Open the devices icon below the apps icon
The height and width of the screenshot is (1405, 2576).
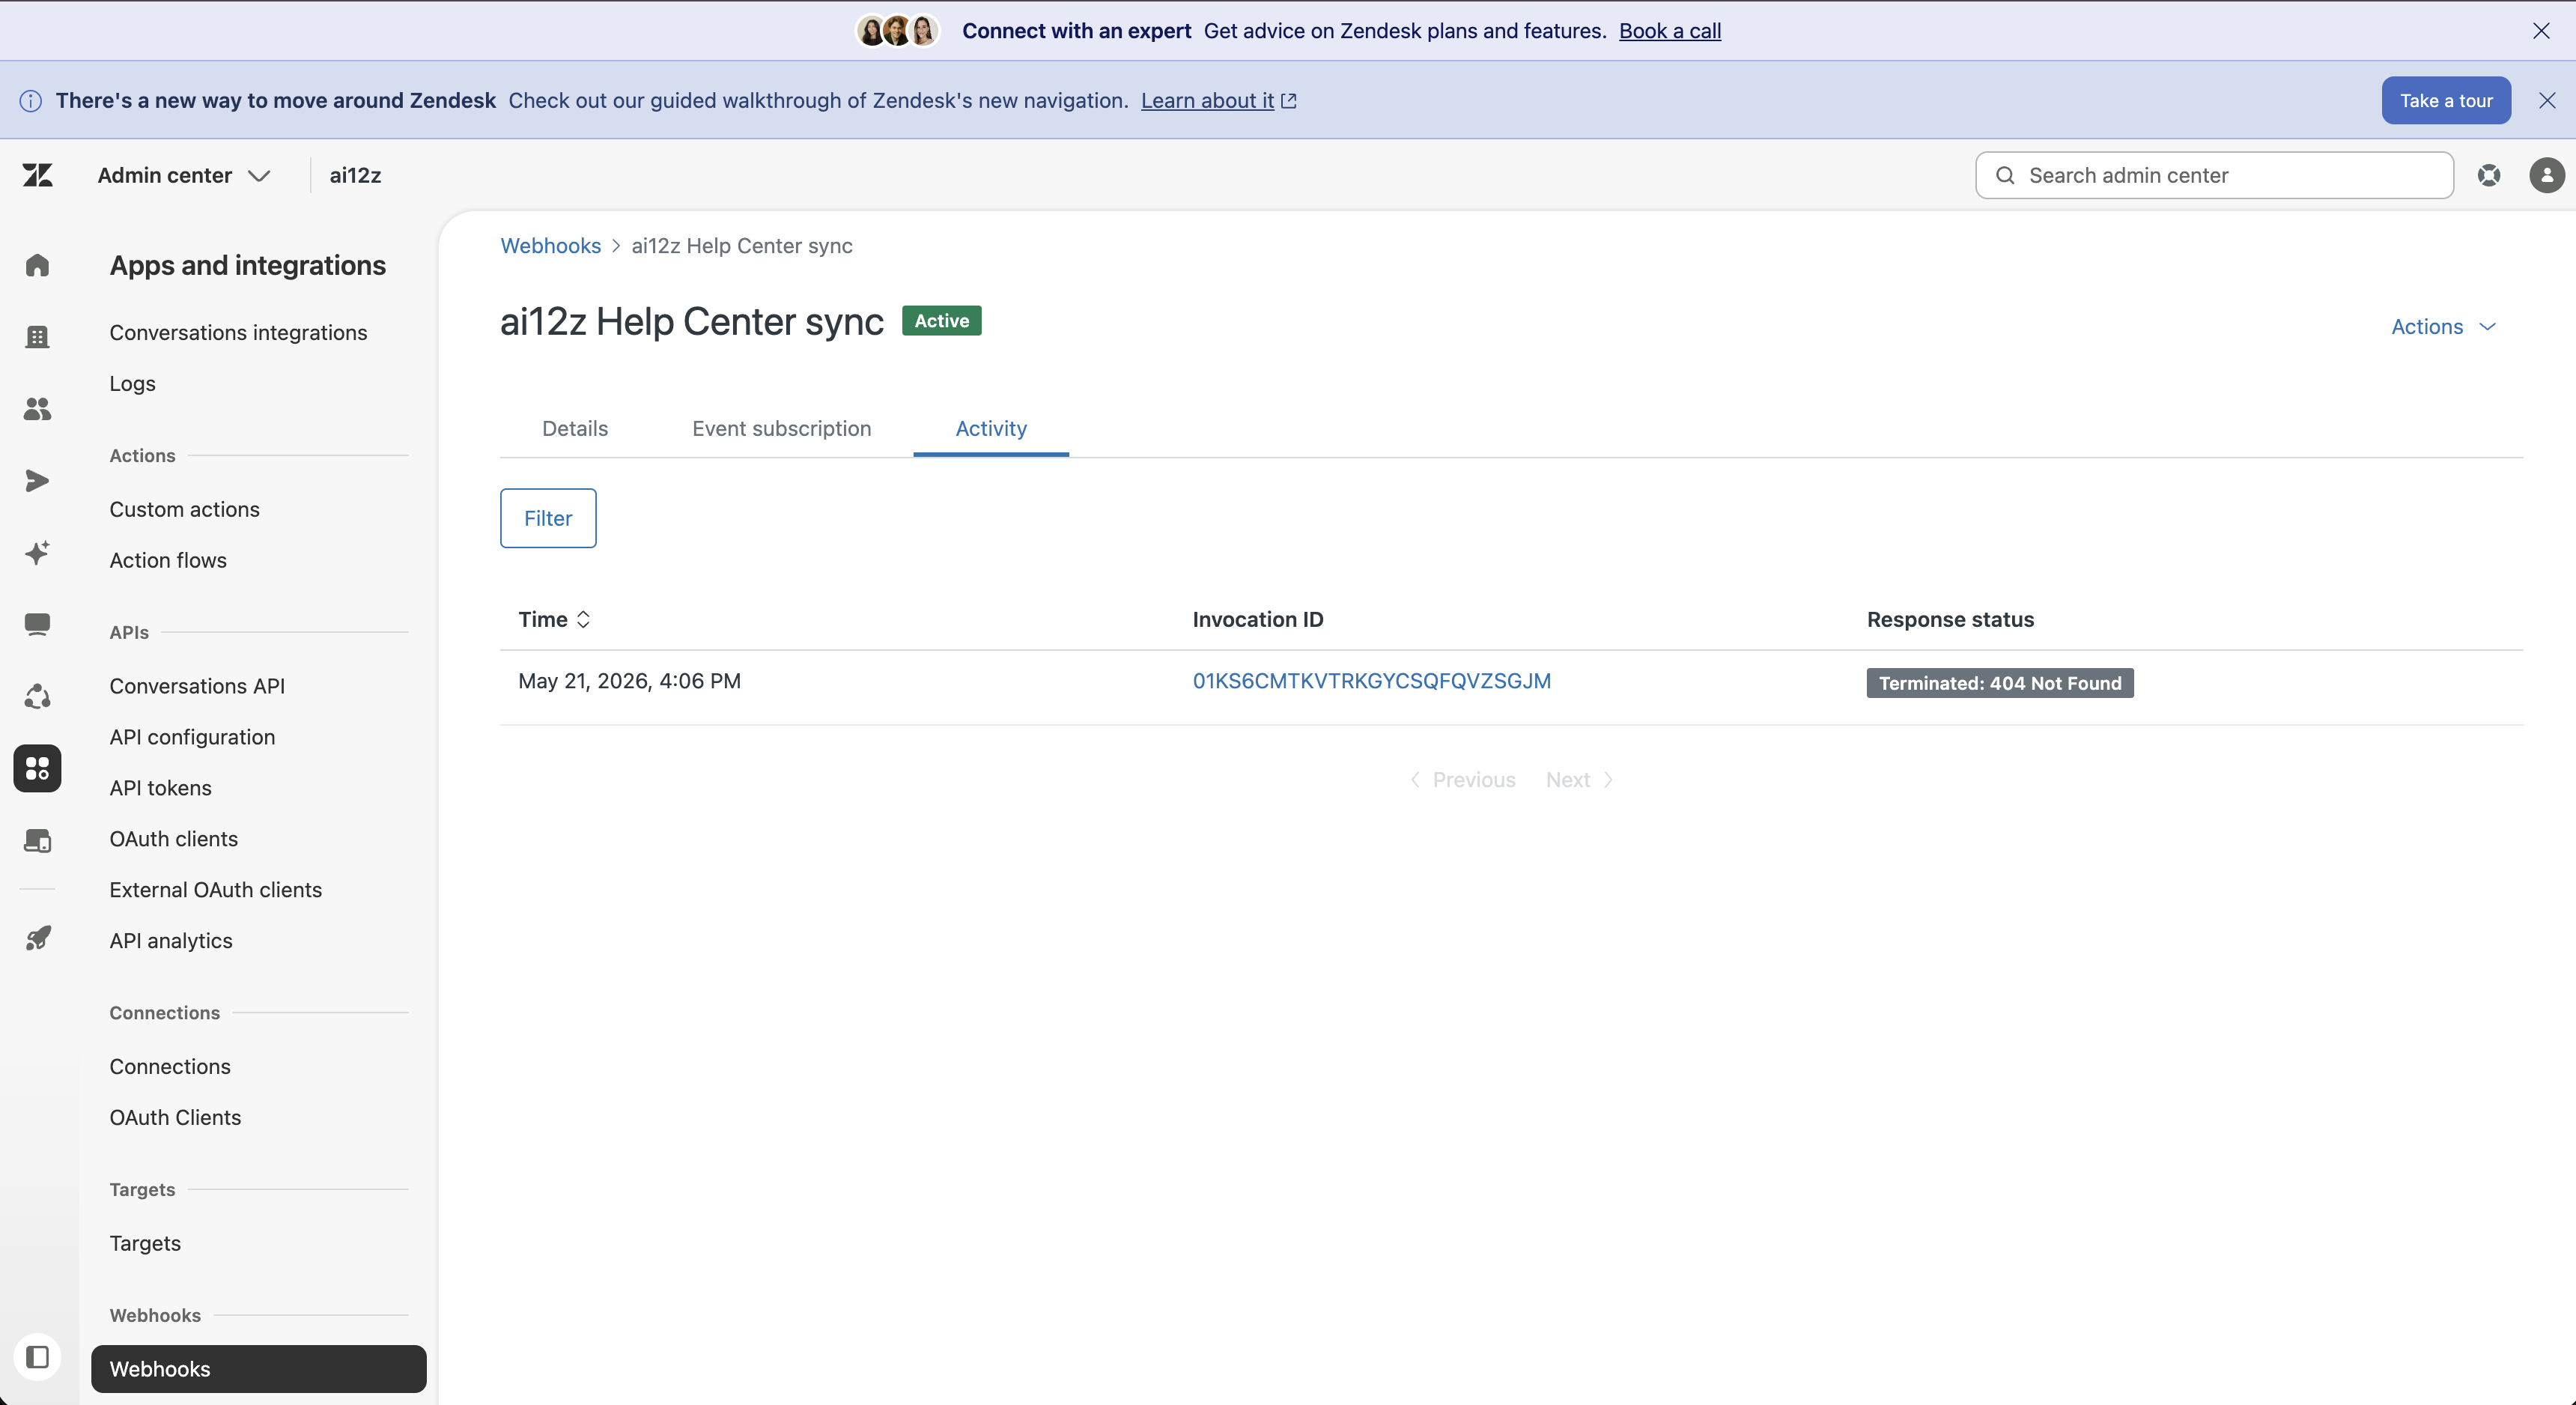tap(37, 841)
